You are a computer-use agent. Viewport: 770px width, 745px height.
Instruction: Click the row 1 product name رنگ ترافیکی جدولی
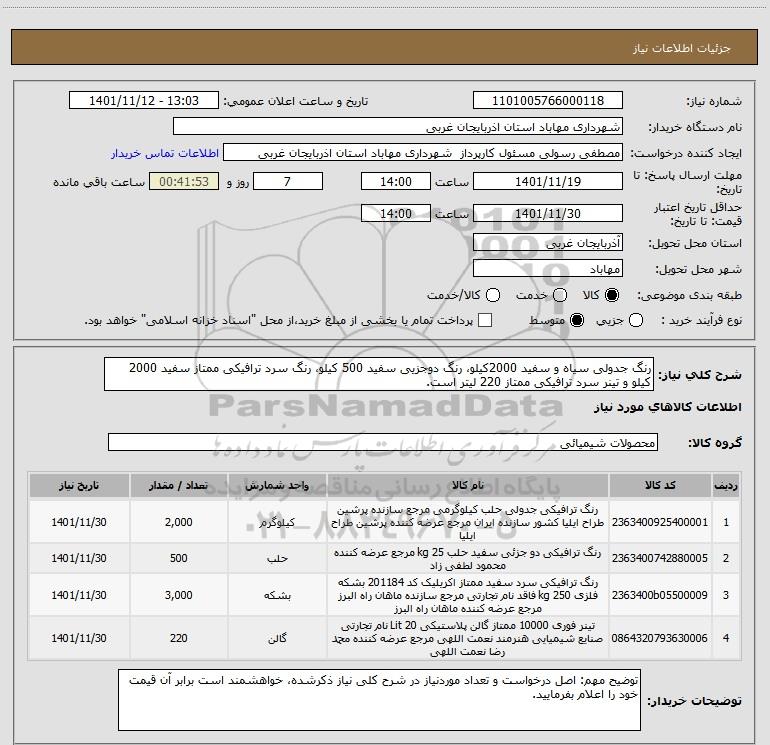point(468,522)
